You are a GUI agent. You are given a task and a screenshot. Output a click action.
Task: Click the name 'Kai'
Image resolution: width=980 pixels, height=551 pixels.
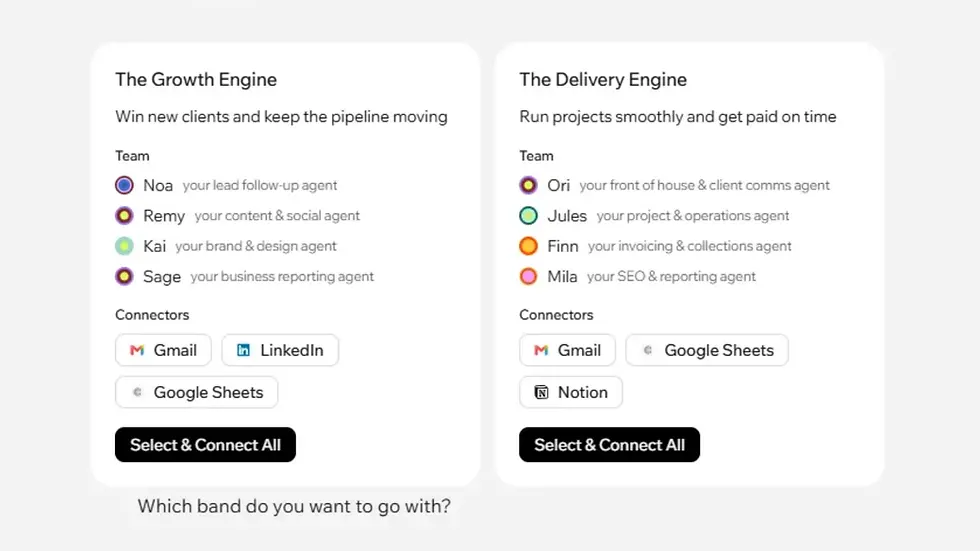[x=154, y=246]
